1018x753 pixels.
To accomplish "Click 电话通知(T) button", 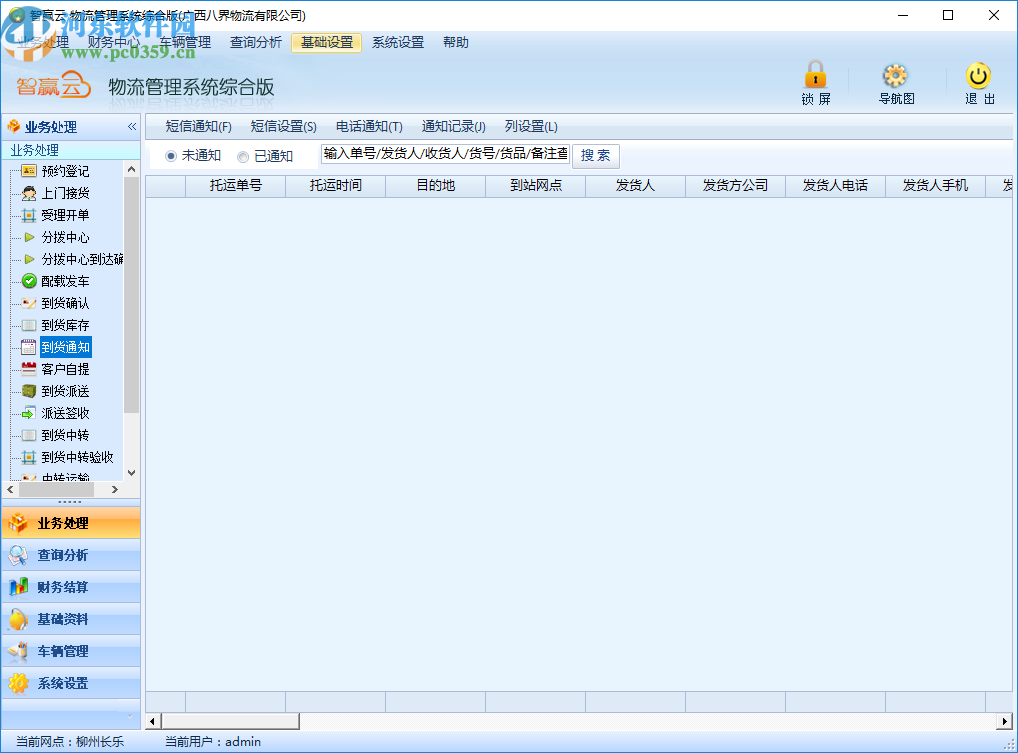I will coord(369,127).
